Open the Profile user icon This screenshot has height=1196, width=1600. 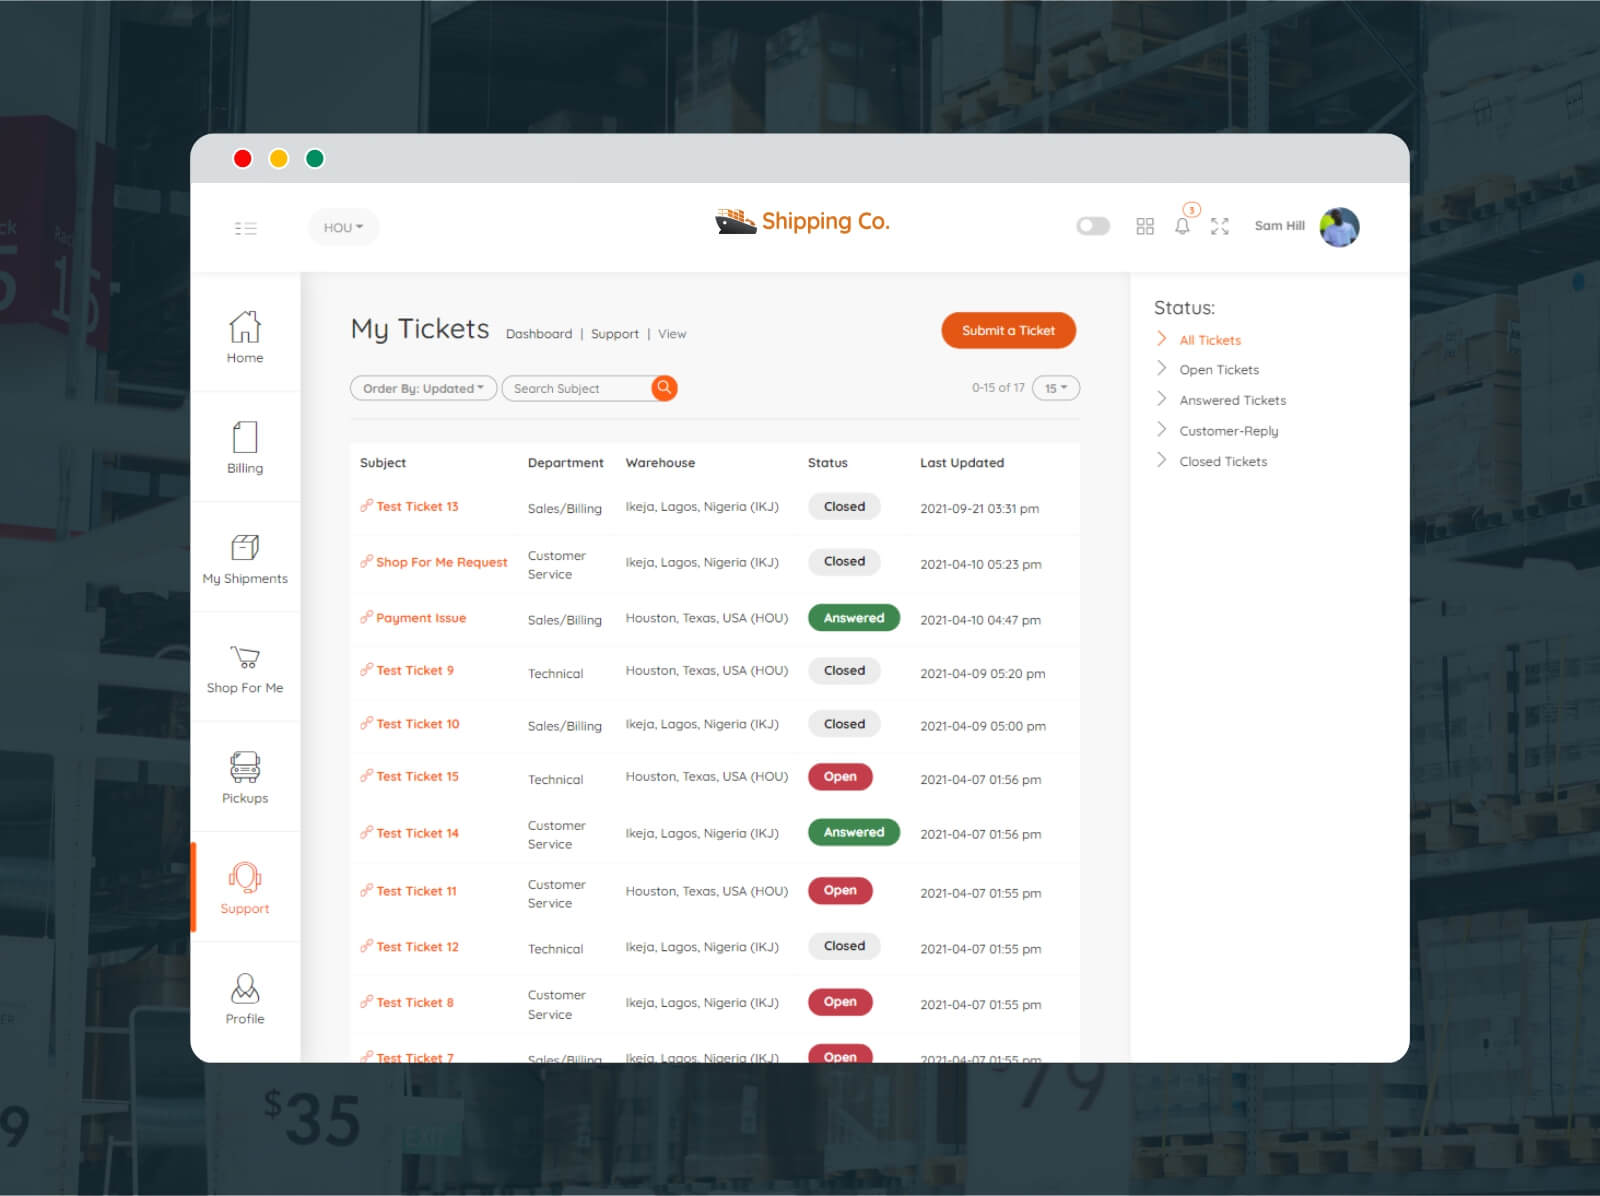pyautogui.click(x=245, y=988)
